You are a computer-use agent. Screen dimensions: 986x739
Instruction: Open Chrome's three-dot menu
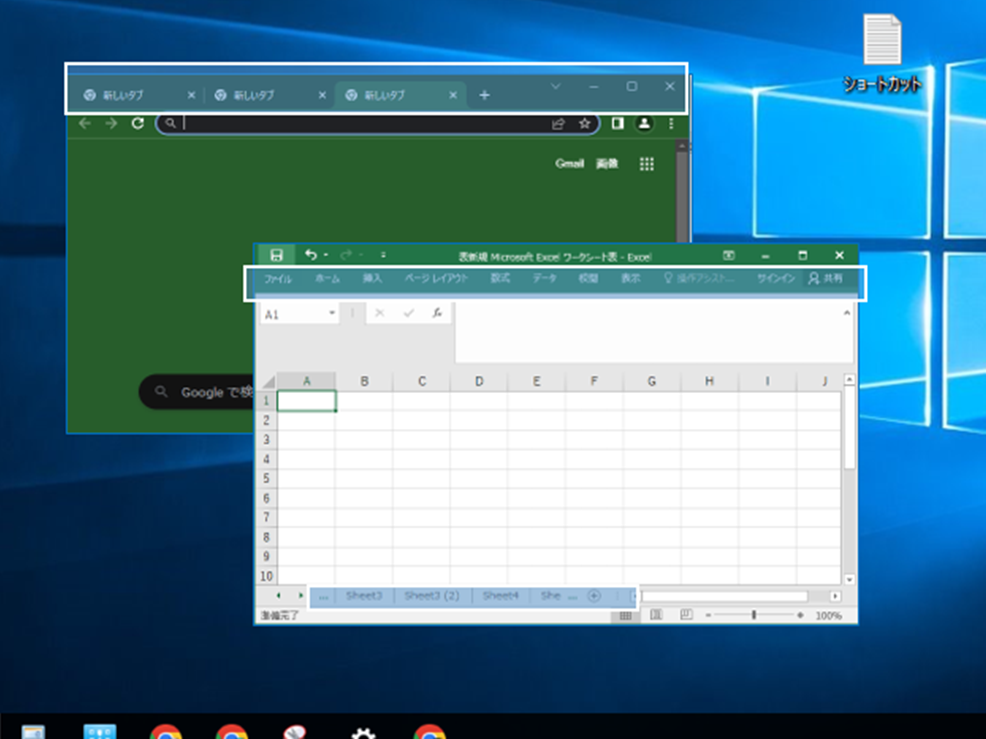point(671,123)
